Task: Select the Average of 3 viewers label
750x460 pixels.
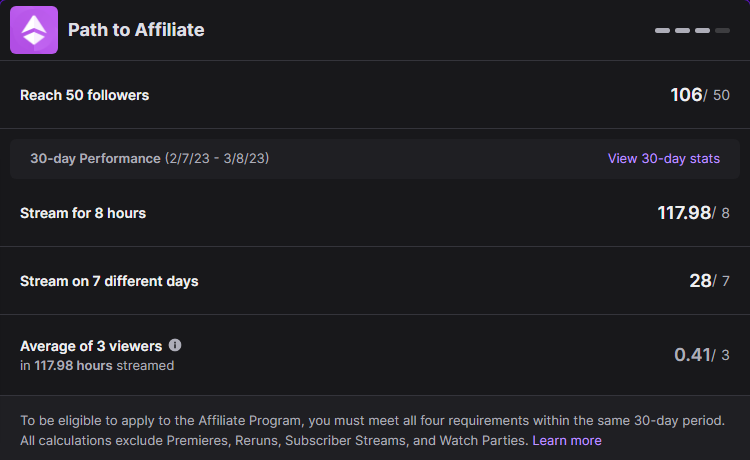Action: (91, 346)
